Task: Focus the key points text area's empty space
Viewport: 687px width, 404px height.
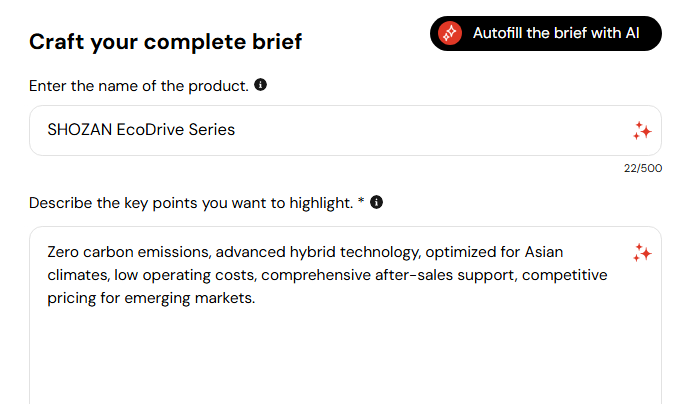Action: click(345, 355)
